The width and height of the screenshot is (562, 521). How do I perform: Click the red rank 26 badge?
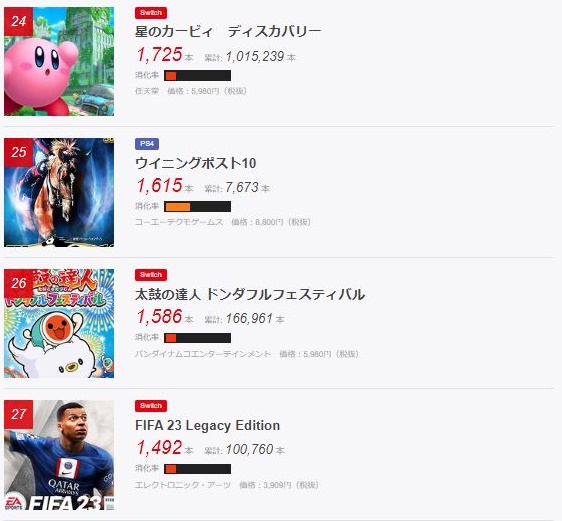pos(19,283)
